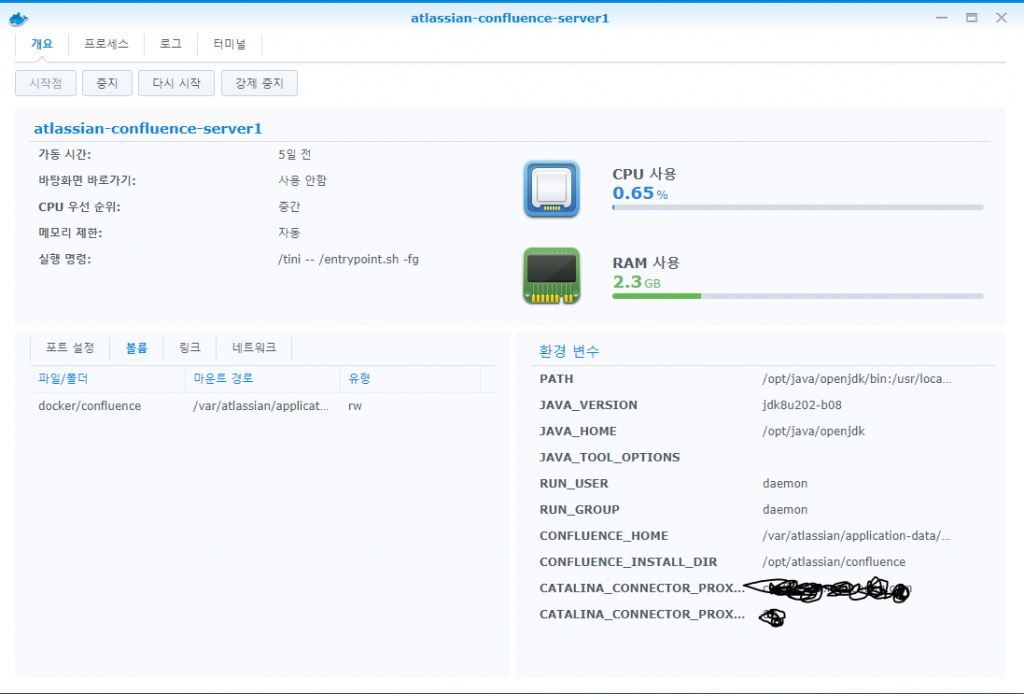Switch to the 프로세스 tab
This screenshot has height=694, width=1024.
pos(106,44)
